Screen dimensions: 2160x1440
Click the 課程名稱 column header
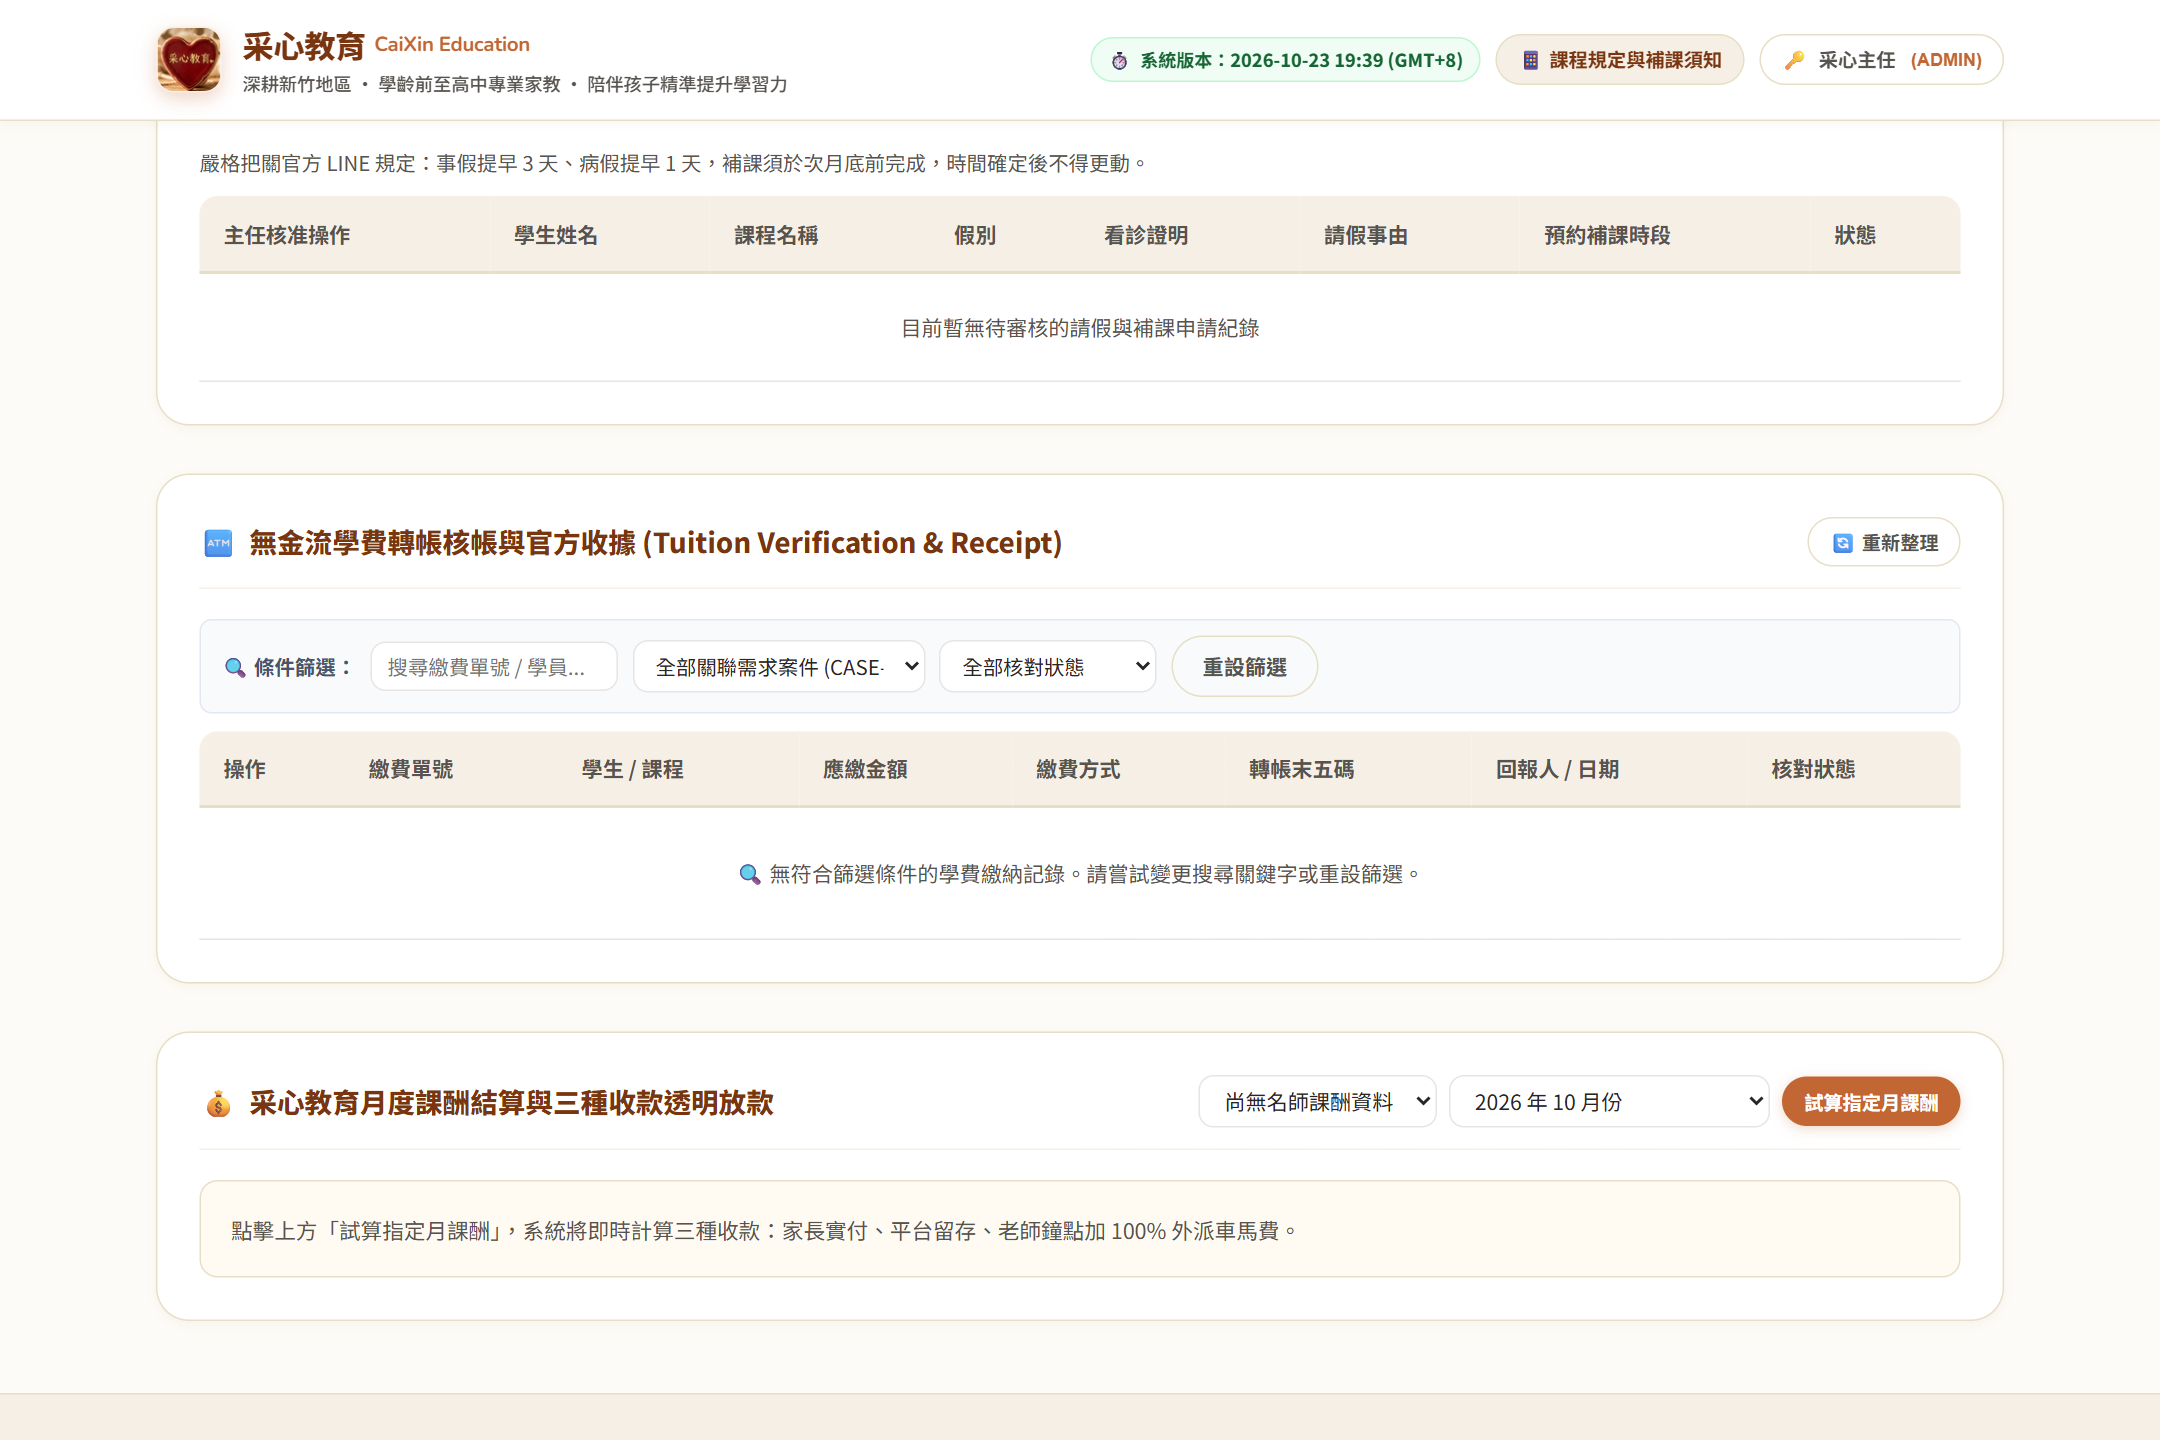pyautogui.click(x=776, y=236)
